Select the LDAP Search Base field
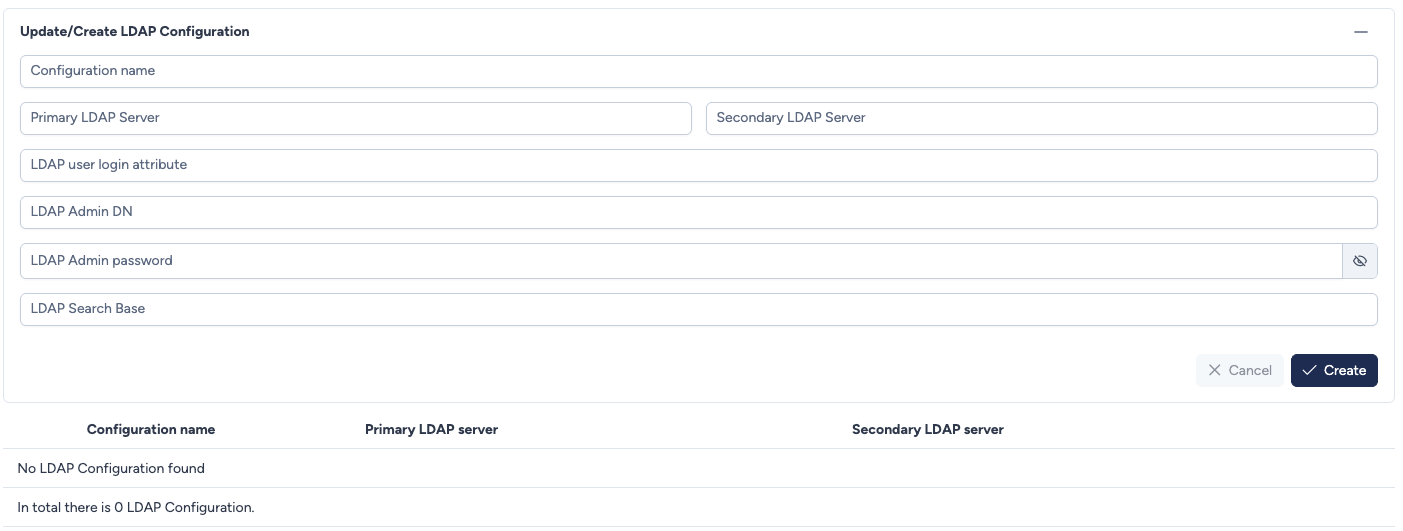 698,309
